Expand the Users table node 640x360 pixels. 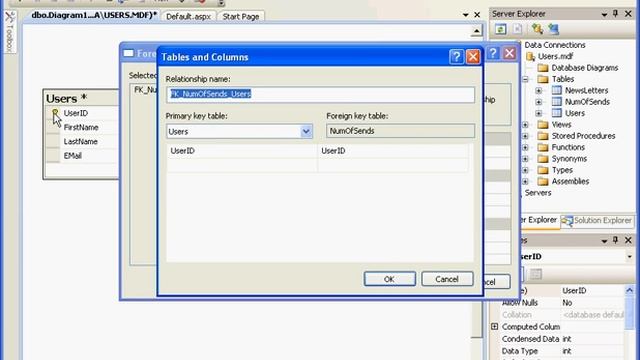click(539, 113)
